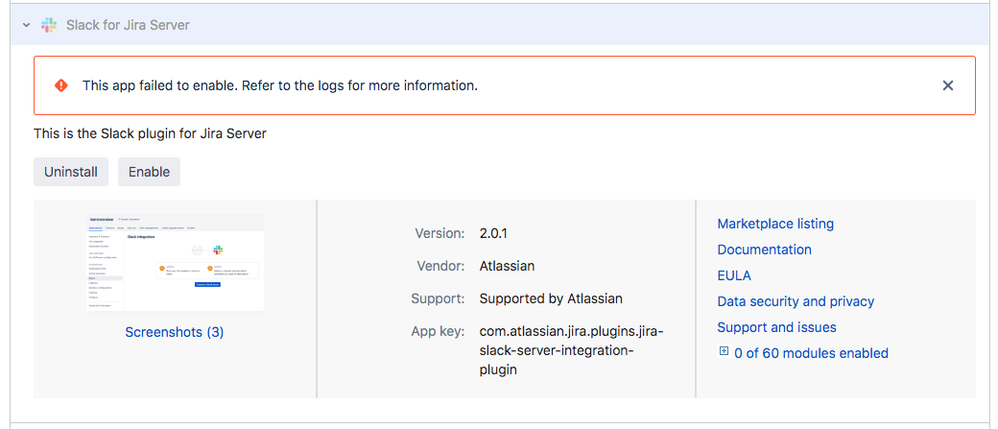Open Support and issues link
998x429 pixels.
click(777, 327)
